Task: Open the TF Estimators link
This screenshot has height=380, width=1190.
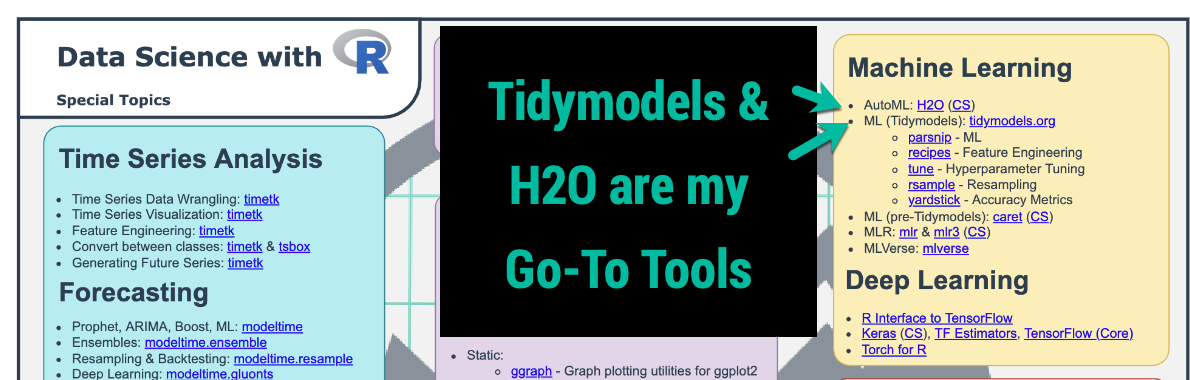Action: (x=975, y=334)
